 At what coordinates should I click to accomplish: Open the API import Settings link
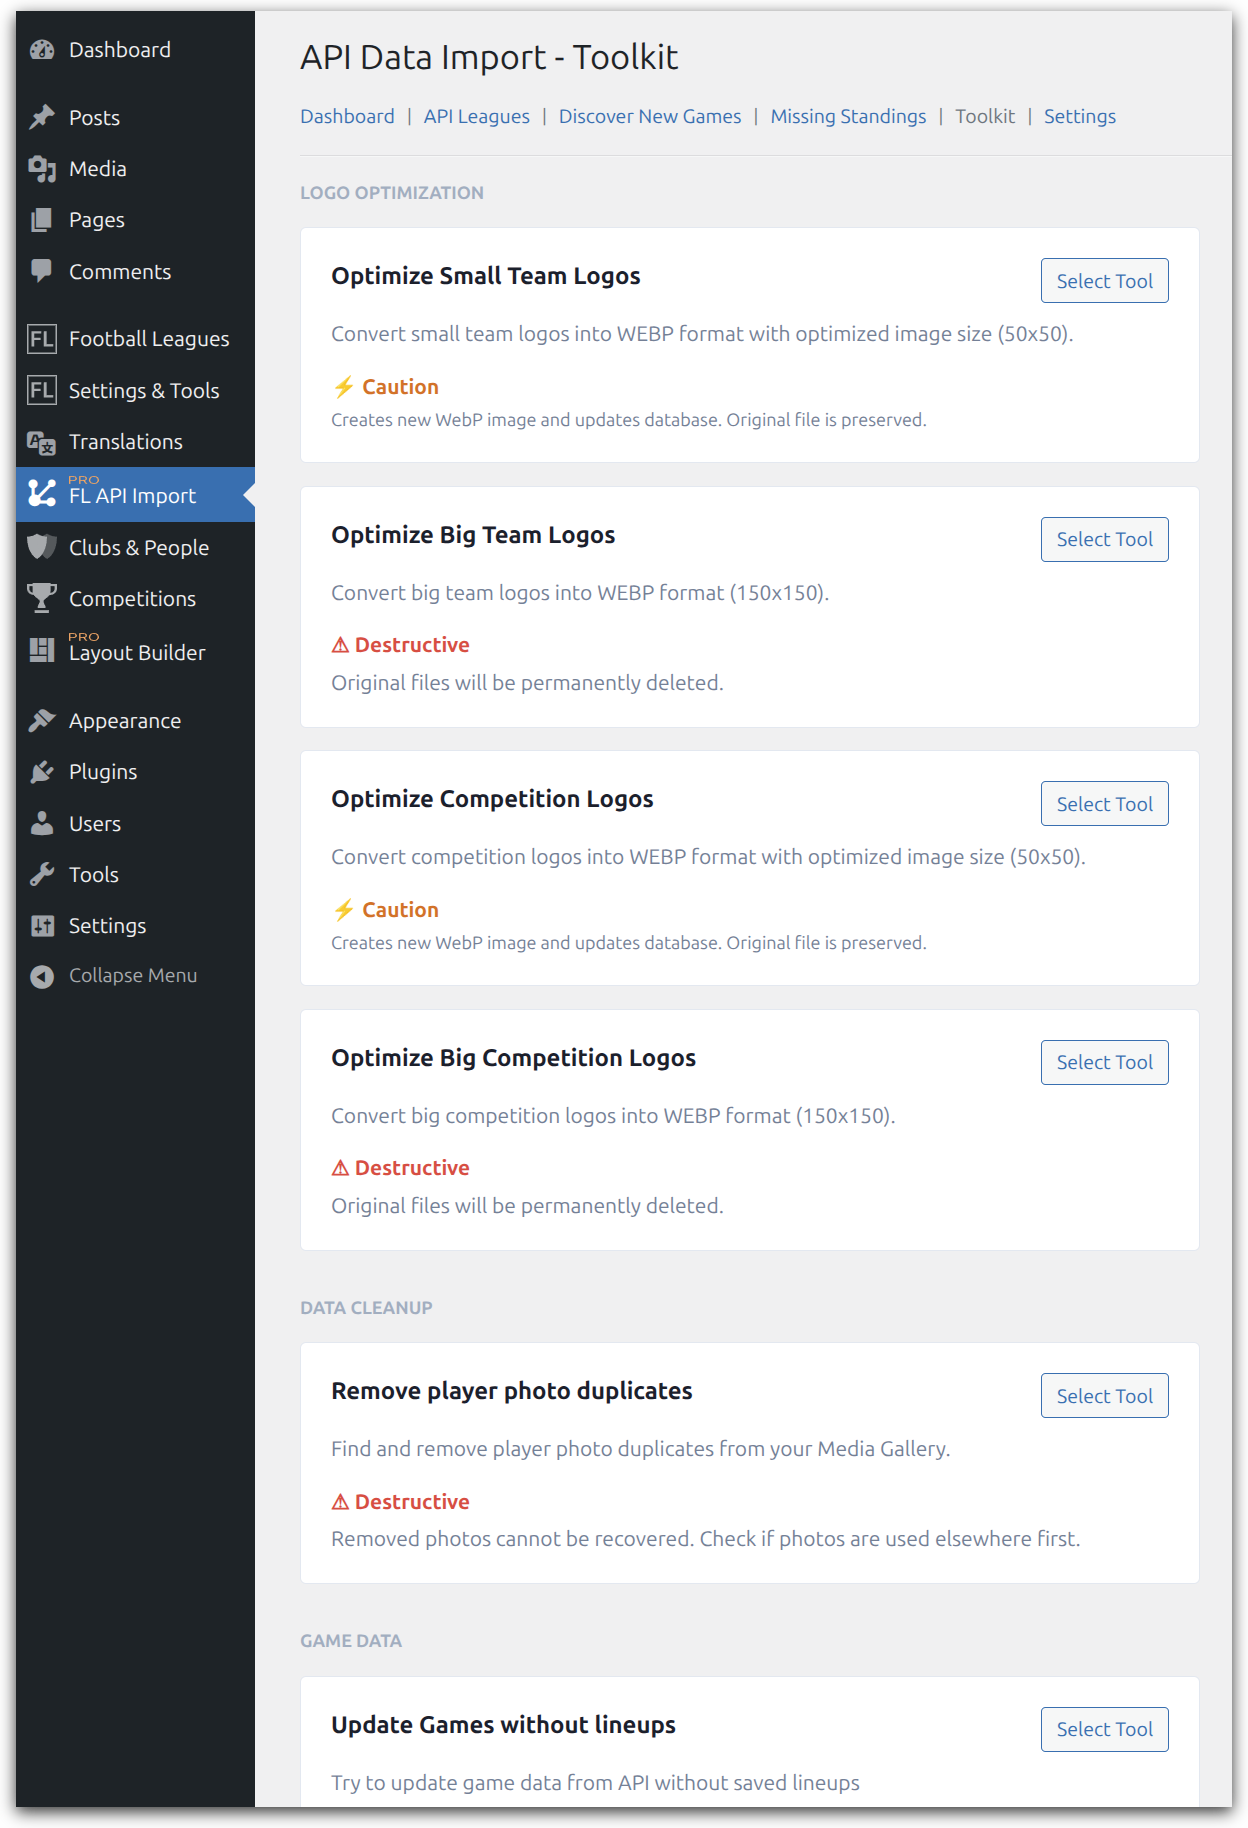tap(1079, 116)
